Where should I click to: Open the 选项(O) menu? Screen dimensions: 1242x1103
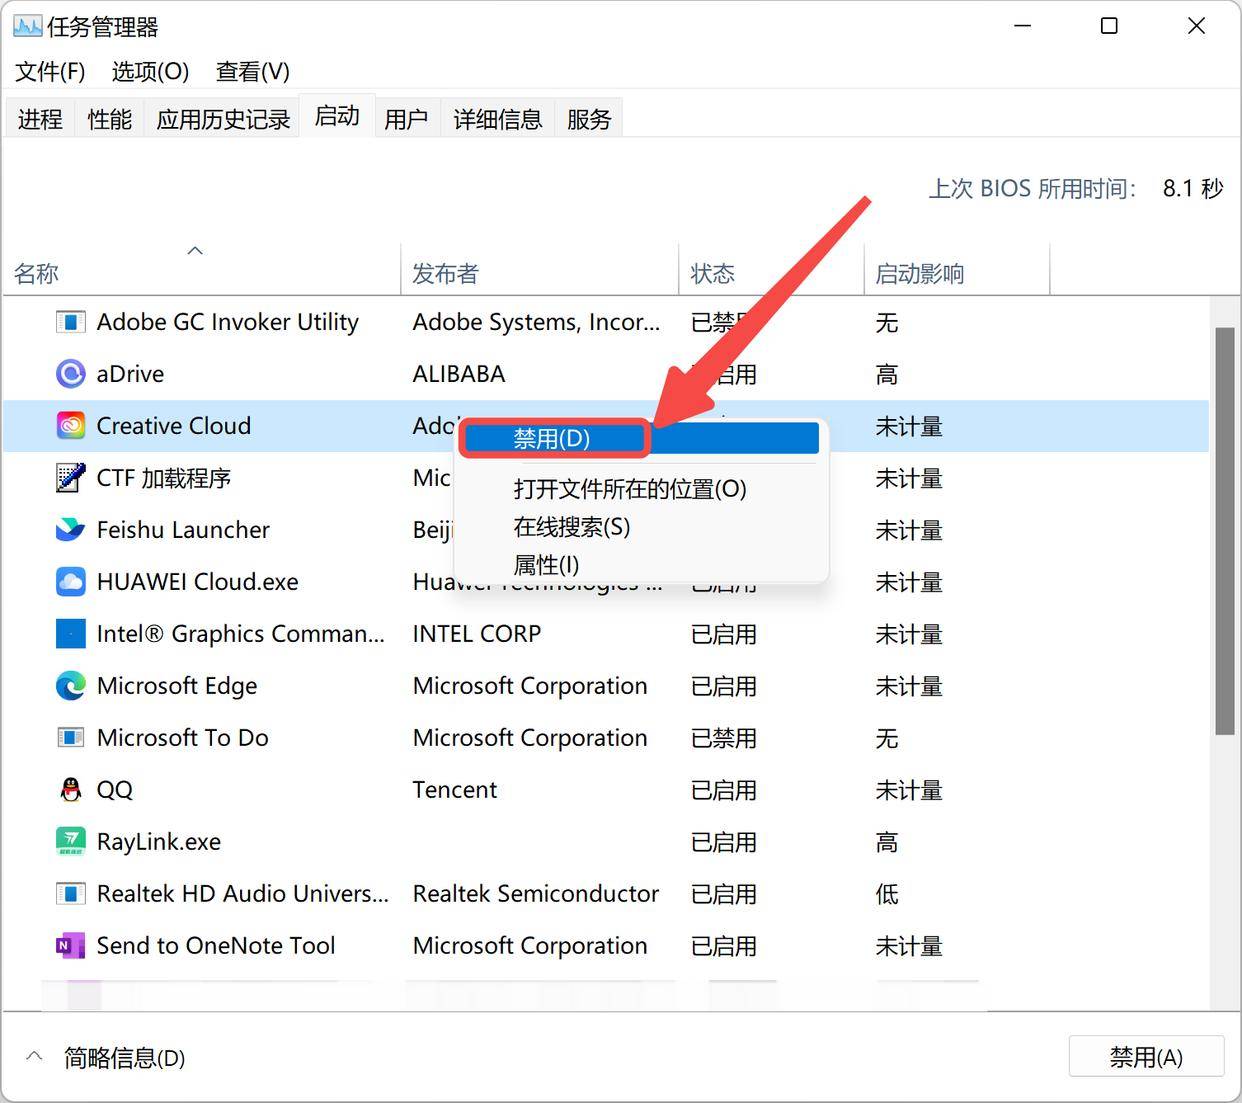pyautogui.click(x=150, y=72)
